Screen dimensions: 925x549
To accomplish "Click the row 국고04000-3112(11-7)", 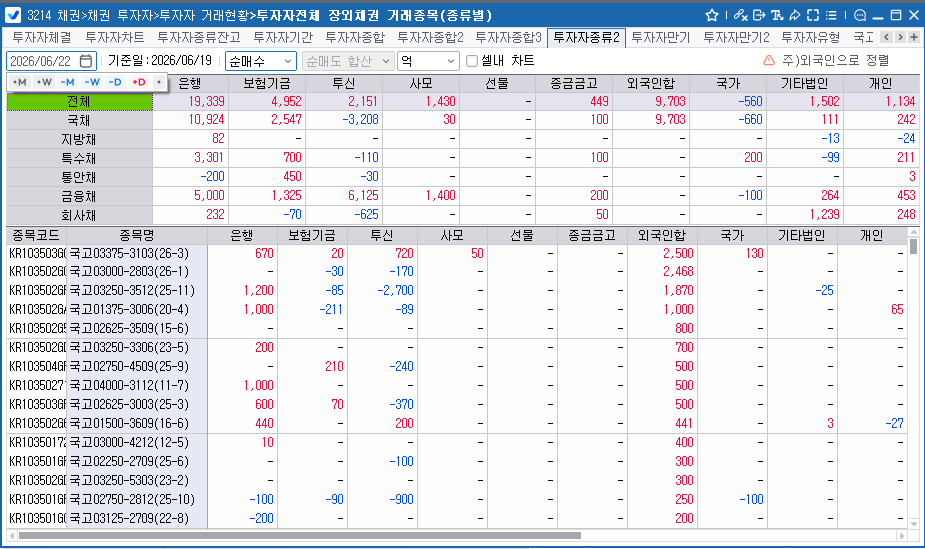I will click(x=455, y=386).
